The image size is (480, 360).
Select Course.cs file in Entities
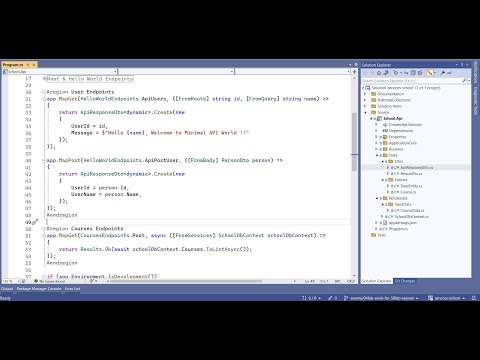pos(408,192)
